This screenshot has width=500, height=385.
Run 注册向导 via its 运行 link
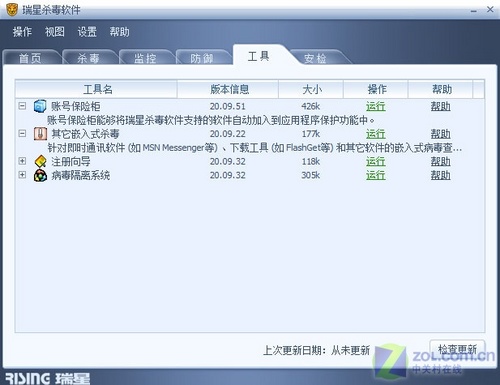[376, 161]
